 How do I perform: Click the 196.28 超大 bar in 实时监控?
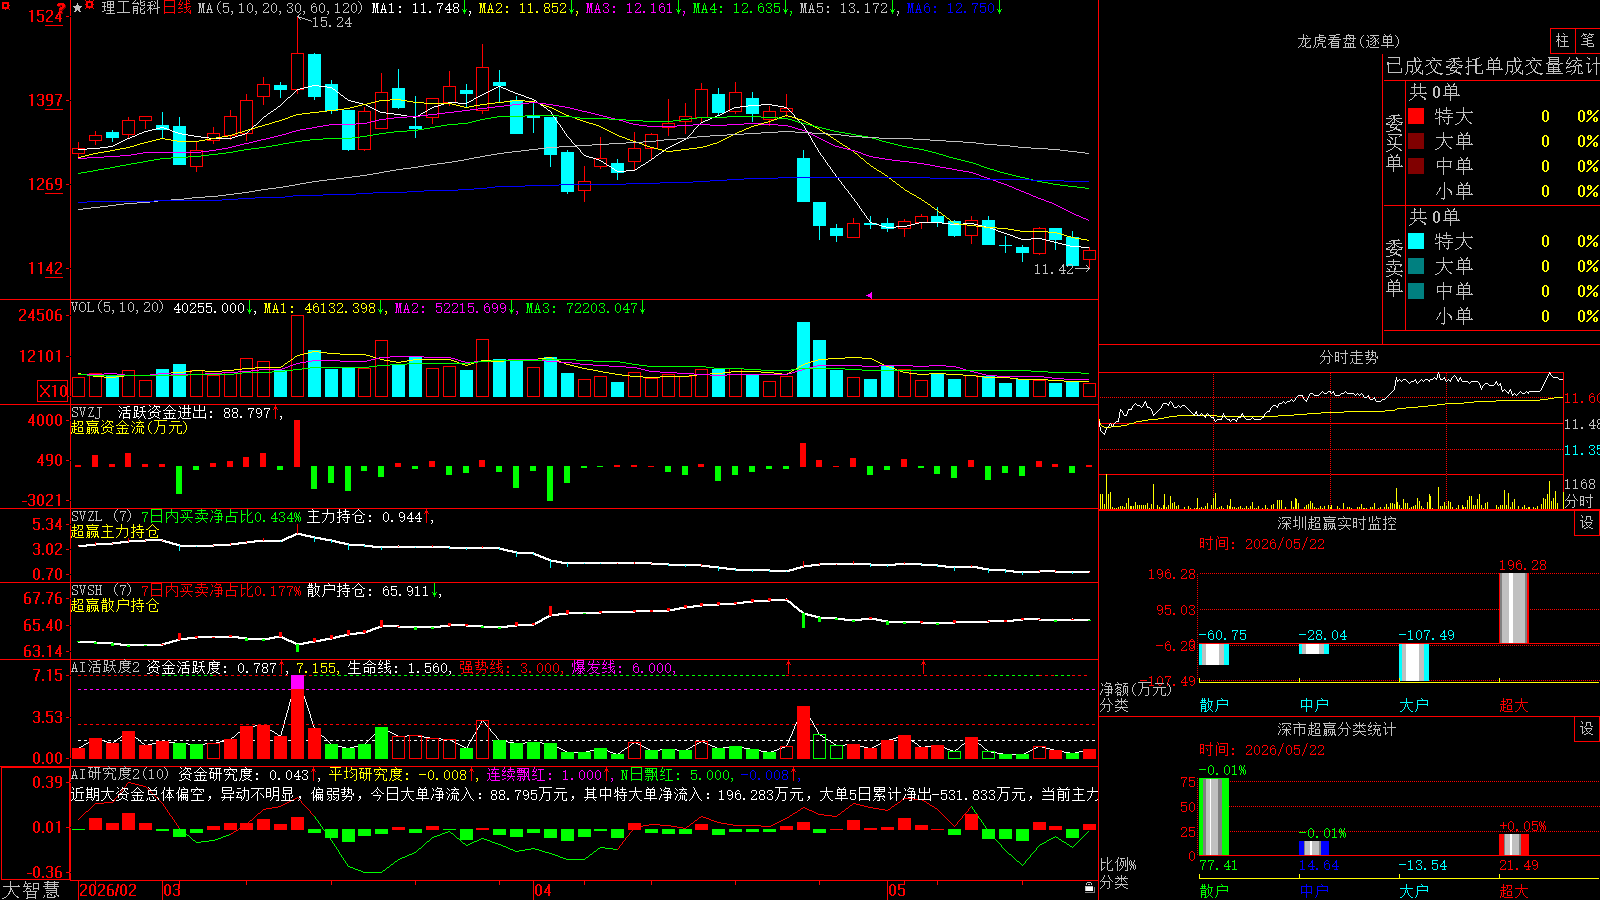[x=1514, y=608]
